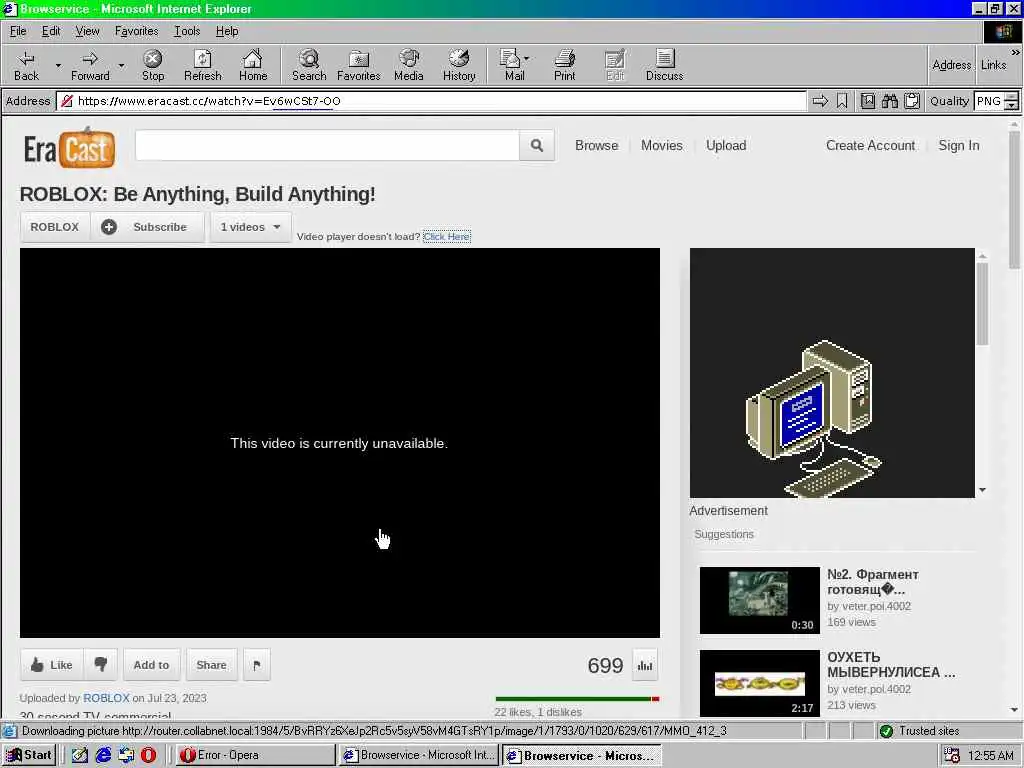Open suggested video thumbnail with 0:30 duration

point(760,600)
